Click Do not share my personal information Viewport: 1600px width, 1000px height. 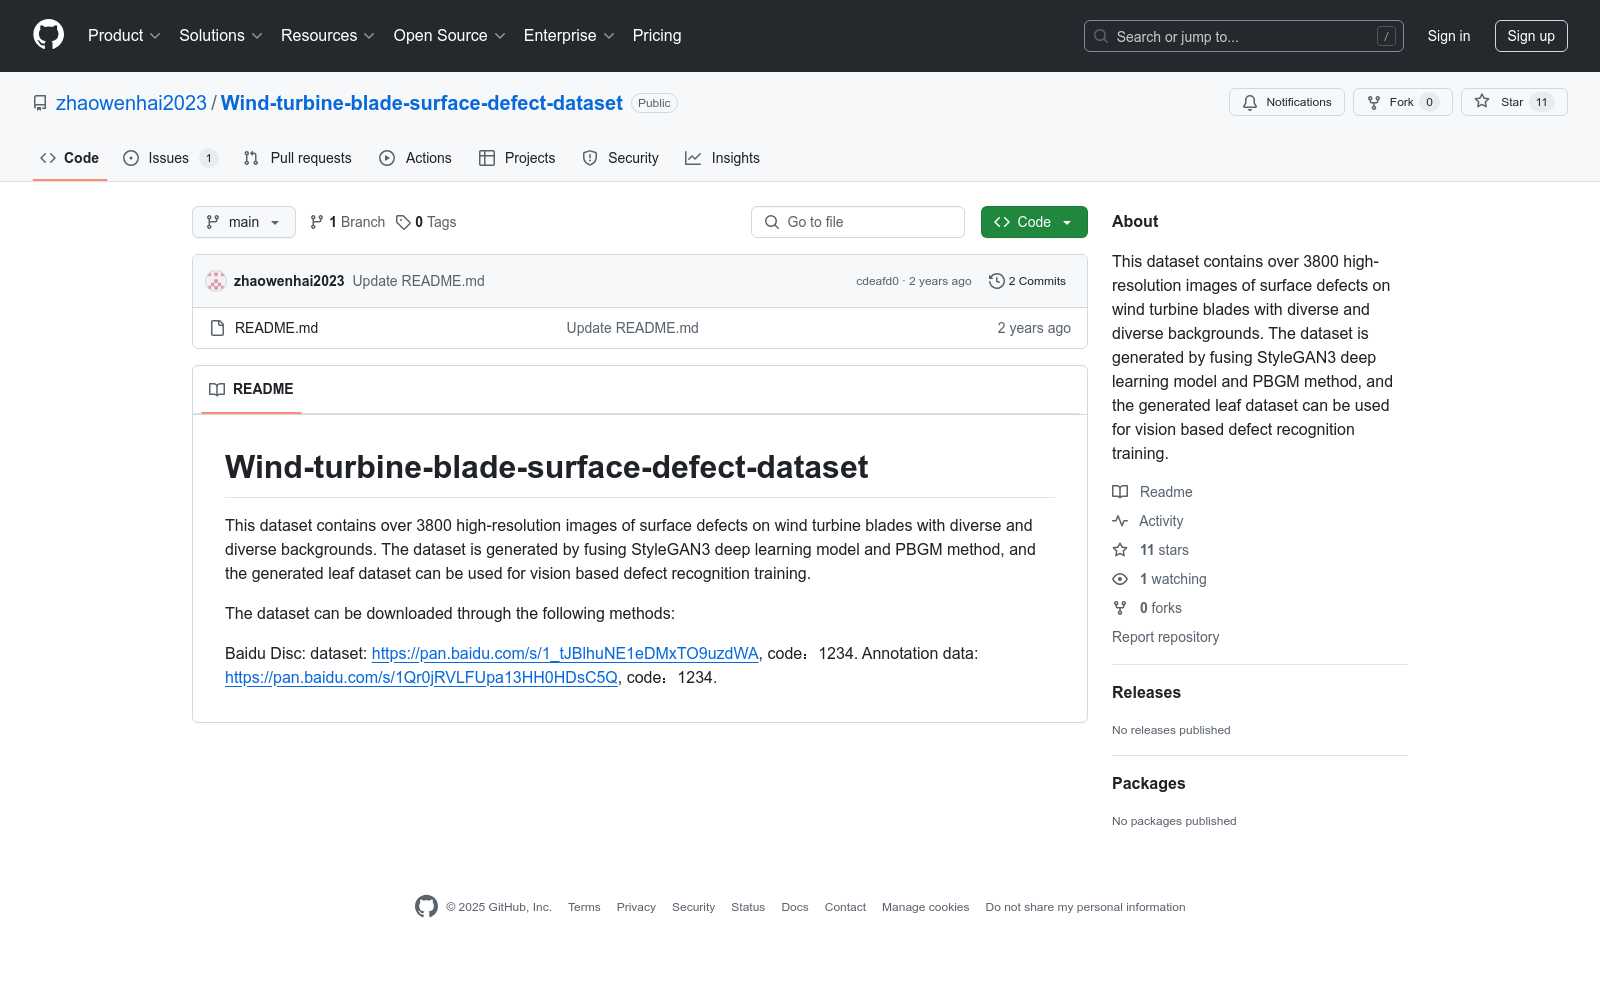pyautogui.click(x=1085, y=907)
